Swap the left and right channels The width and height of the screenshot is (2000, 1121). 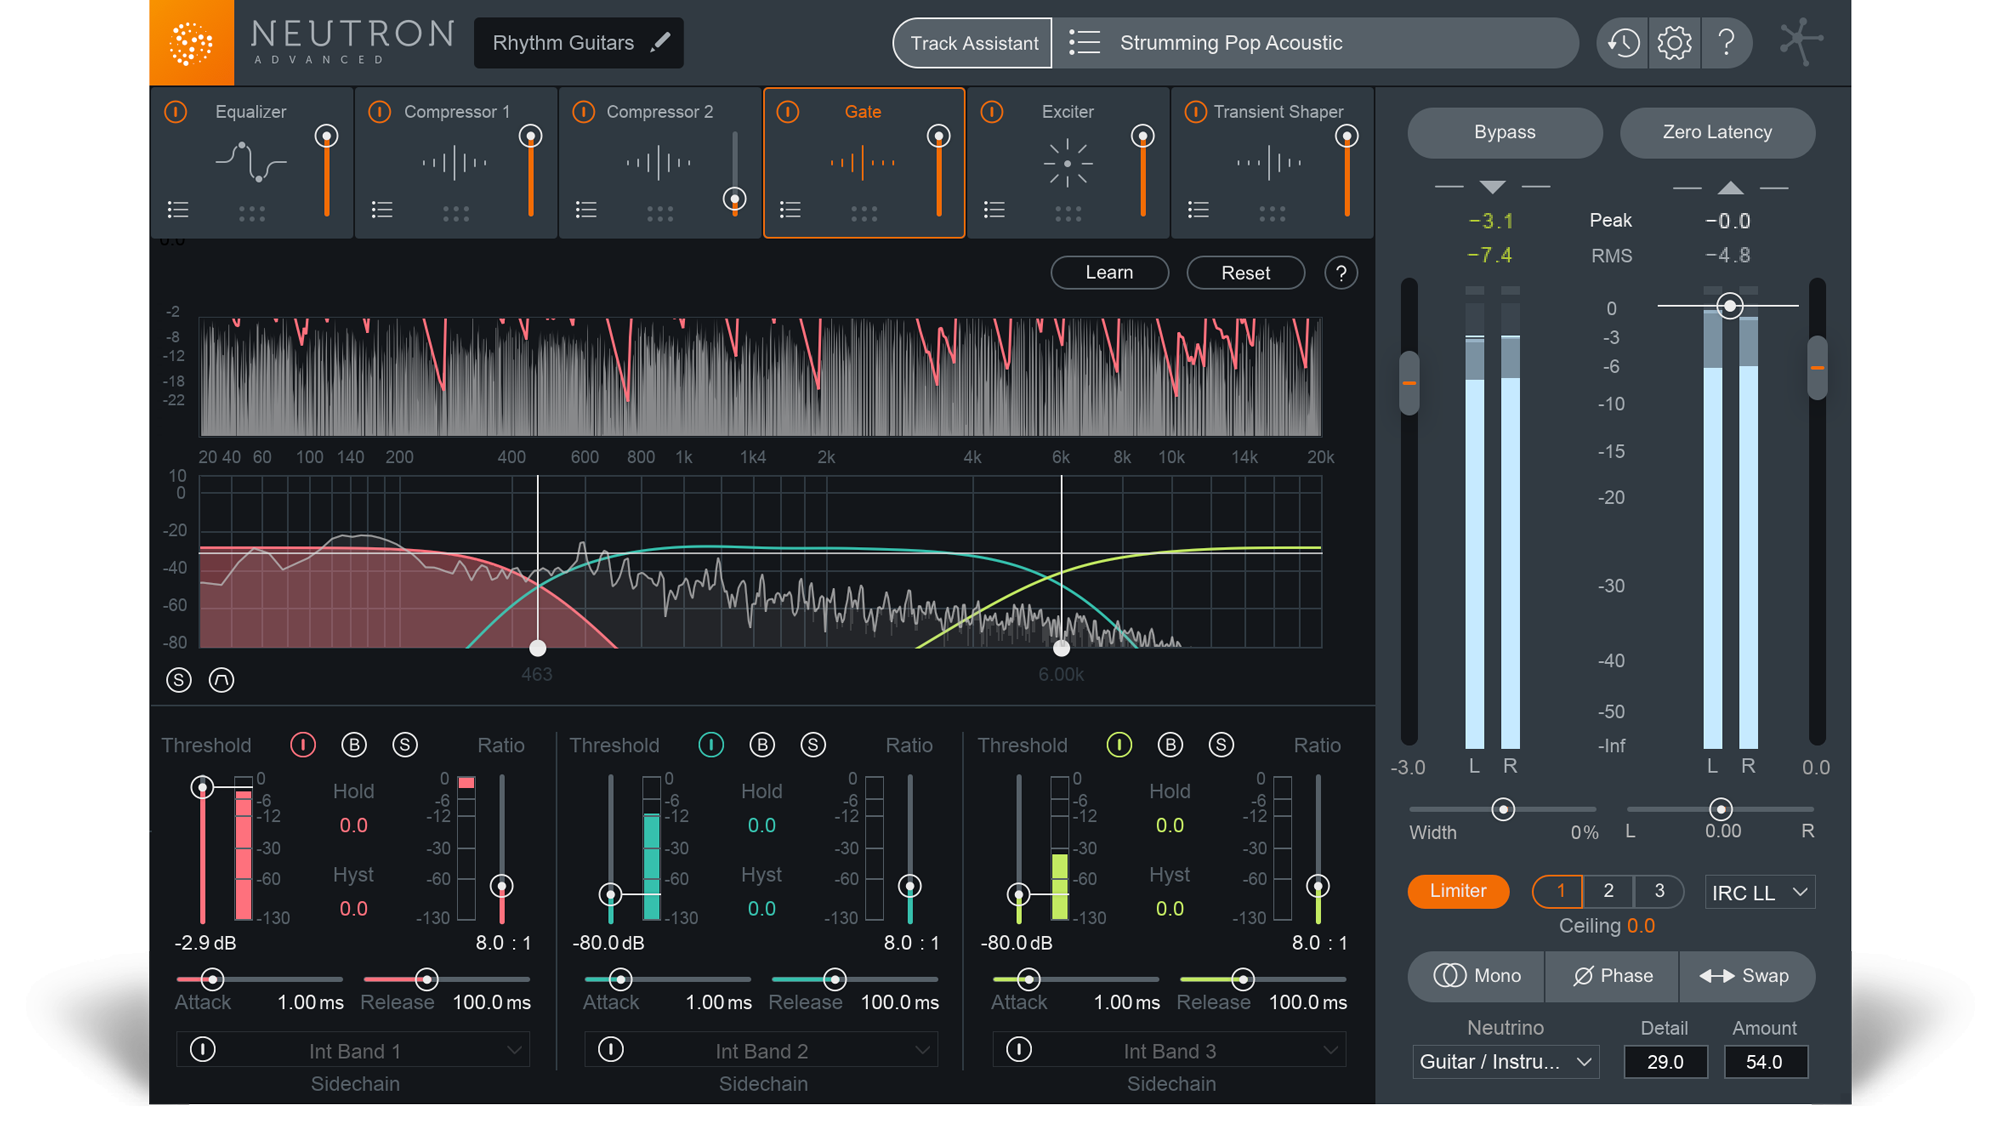pos(1746,976)
